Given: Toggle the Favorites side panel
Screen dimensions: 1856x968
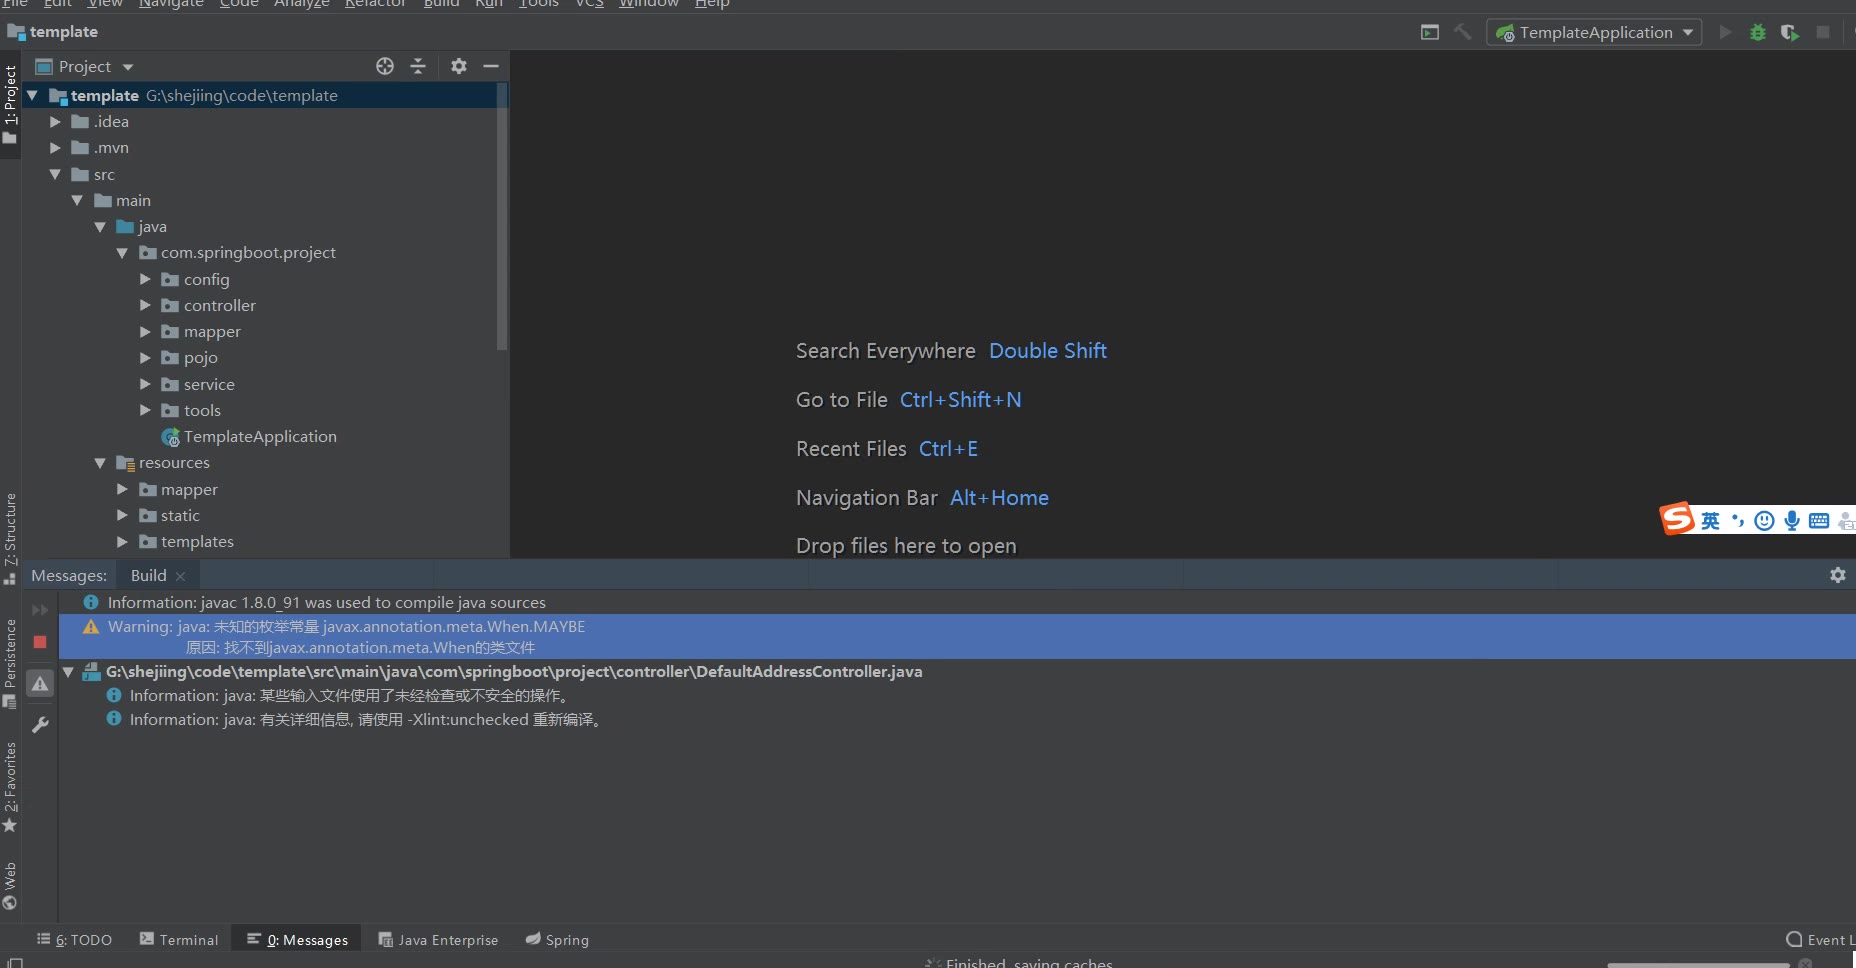Looking at the screenshot, I should (x=10, y=787).
